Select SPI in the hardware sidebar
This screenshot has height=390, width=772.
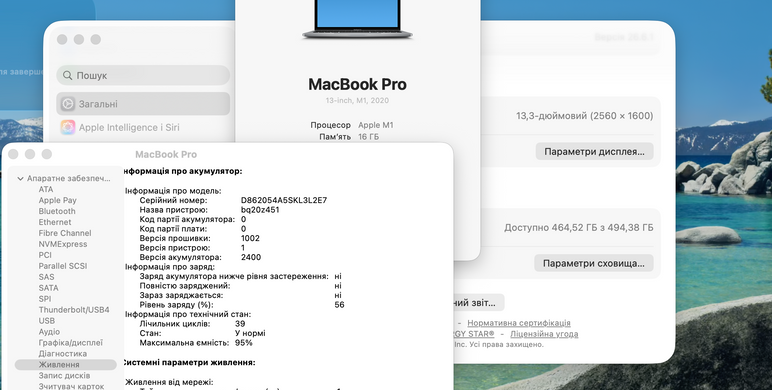(x=45, y=299)
